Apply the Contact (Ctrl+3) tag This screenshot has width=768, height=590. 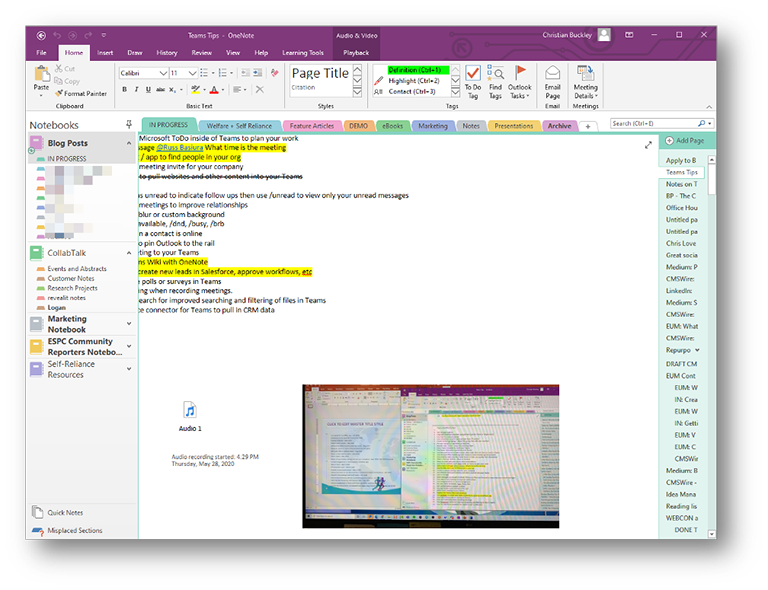click(411, 92)
